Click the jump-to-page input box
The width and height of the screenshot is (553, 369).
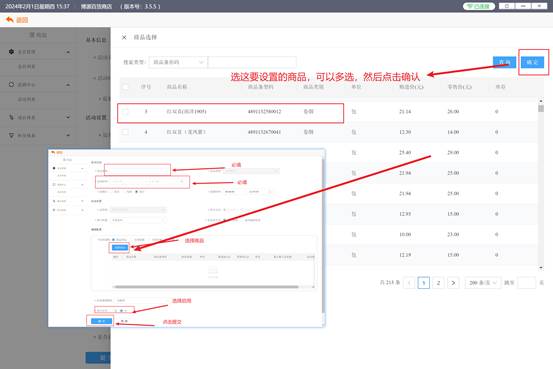pos(526,283)
